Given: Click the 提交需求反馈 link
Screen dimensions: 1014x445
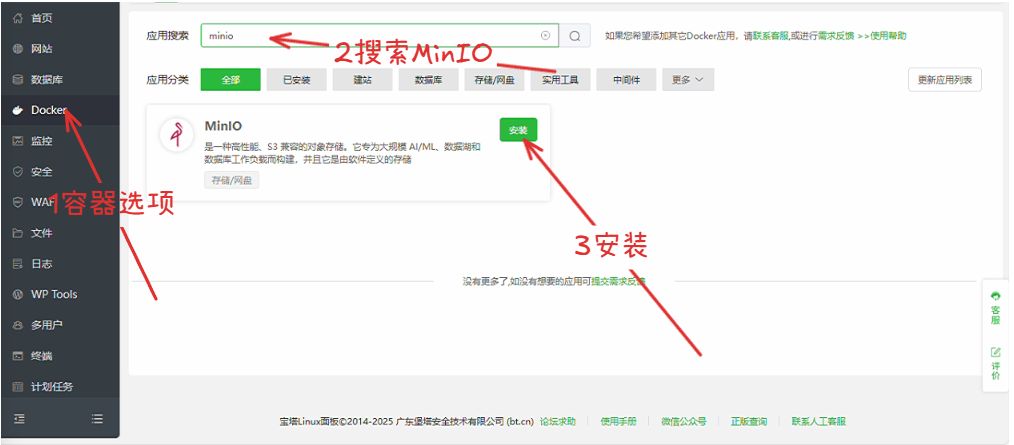Looking at the screenshot, I should click(x=618, y=281).
